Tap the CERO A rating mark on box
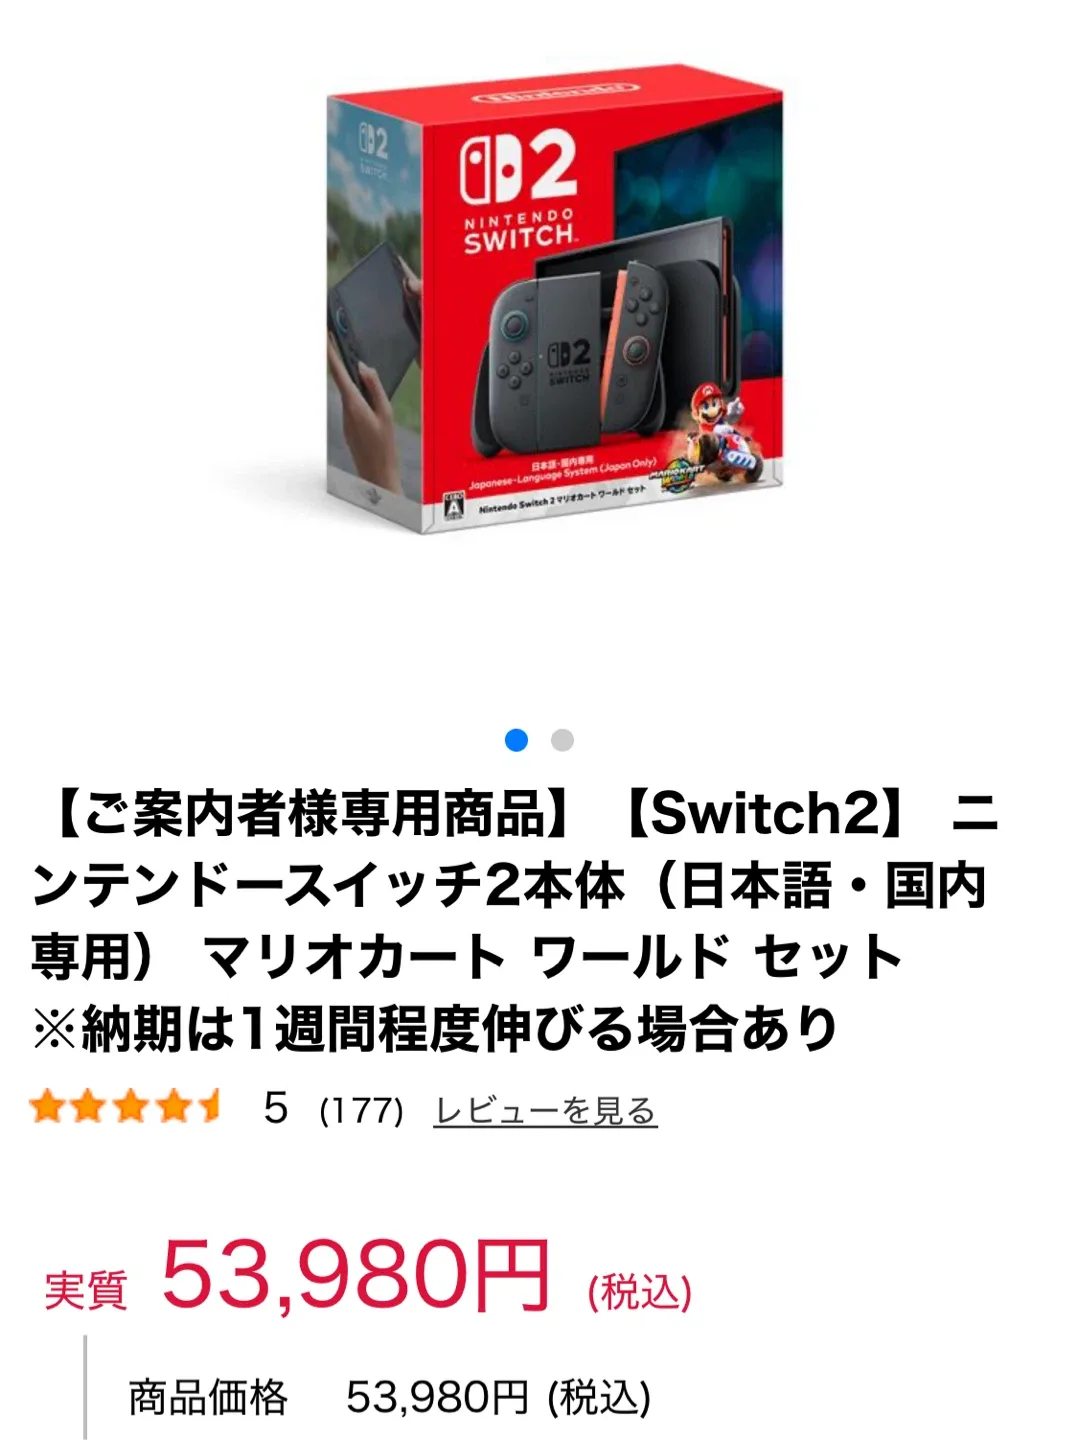1078x1440 pixels. coord(454,507)
